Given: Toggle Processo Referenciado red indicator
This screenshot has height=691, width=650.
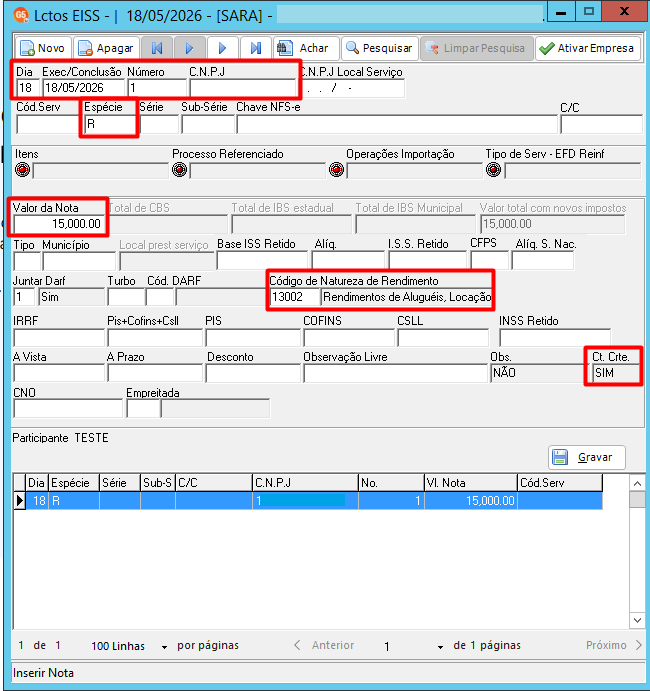Looking at the screenshot, I should click(x=179, y=170).
